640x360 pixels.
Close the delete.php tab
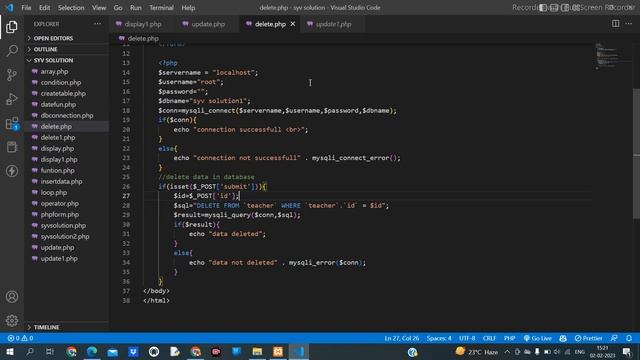[293, 24]
